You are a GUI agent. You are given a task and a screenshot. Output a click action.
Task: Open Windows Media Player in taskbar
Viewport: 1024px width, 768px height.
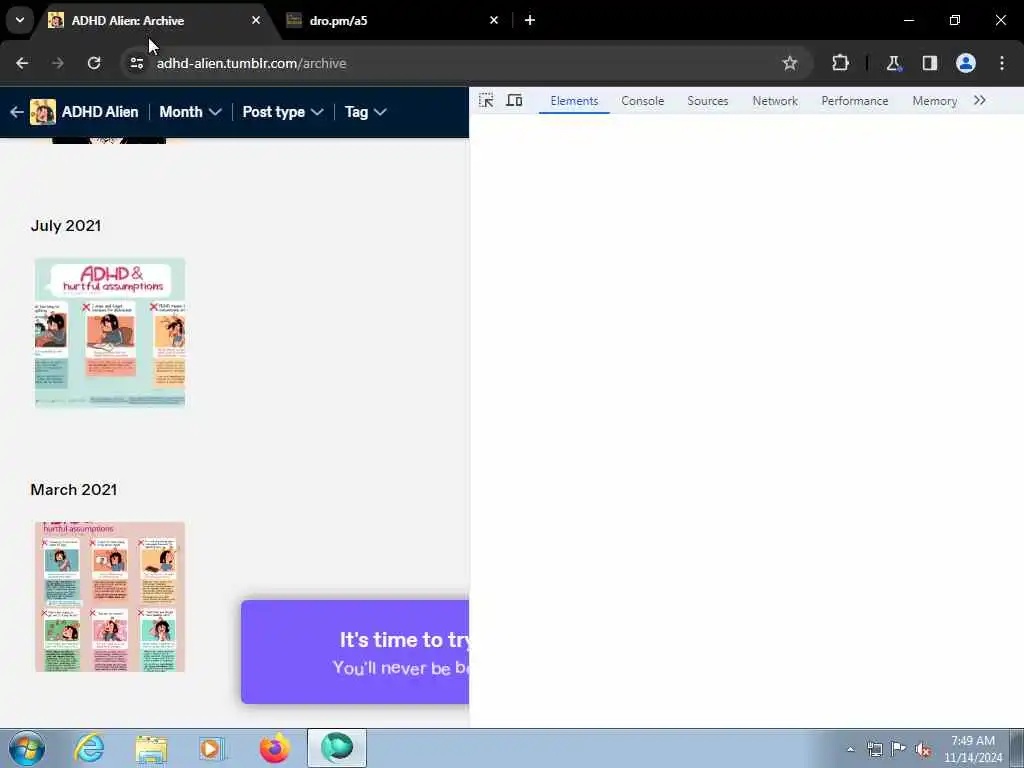pyautogui.click(x=212, y=748)
